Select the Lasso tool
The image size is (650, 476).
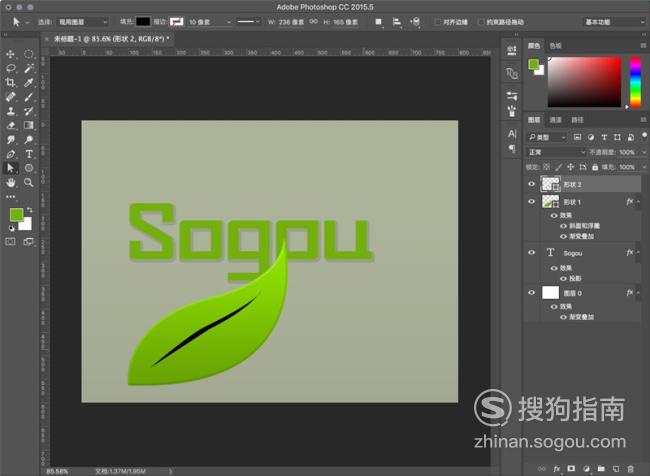point(10,68)
